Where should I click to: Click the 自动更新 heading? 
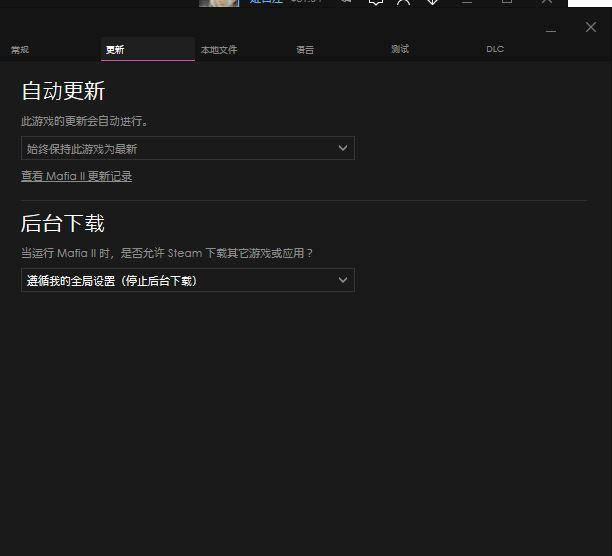pos(63,91)
